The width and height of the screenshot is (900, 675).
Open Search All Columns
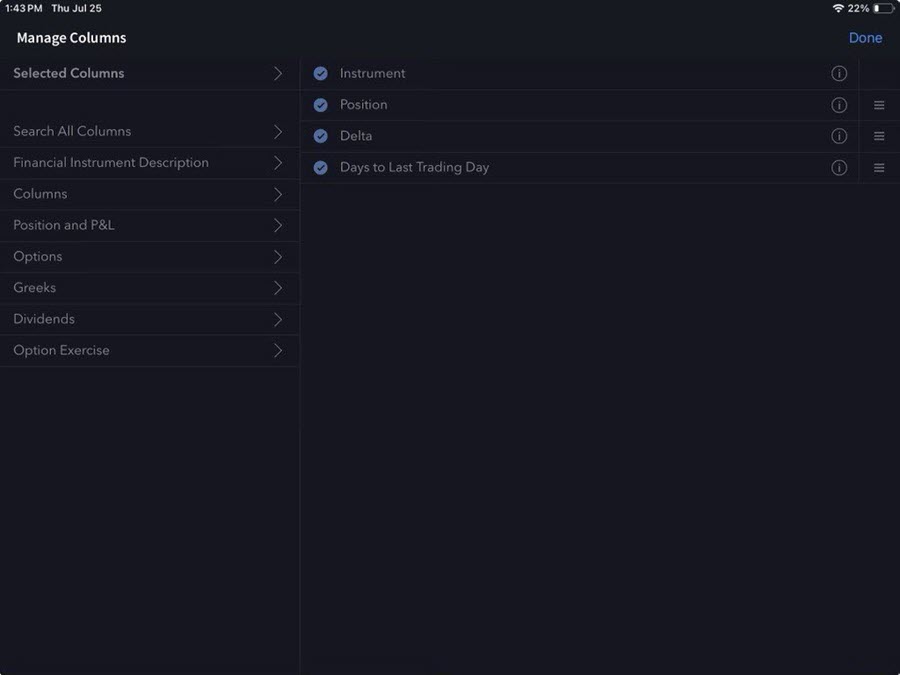point(150,130)
